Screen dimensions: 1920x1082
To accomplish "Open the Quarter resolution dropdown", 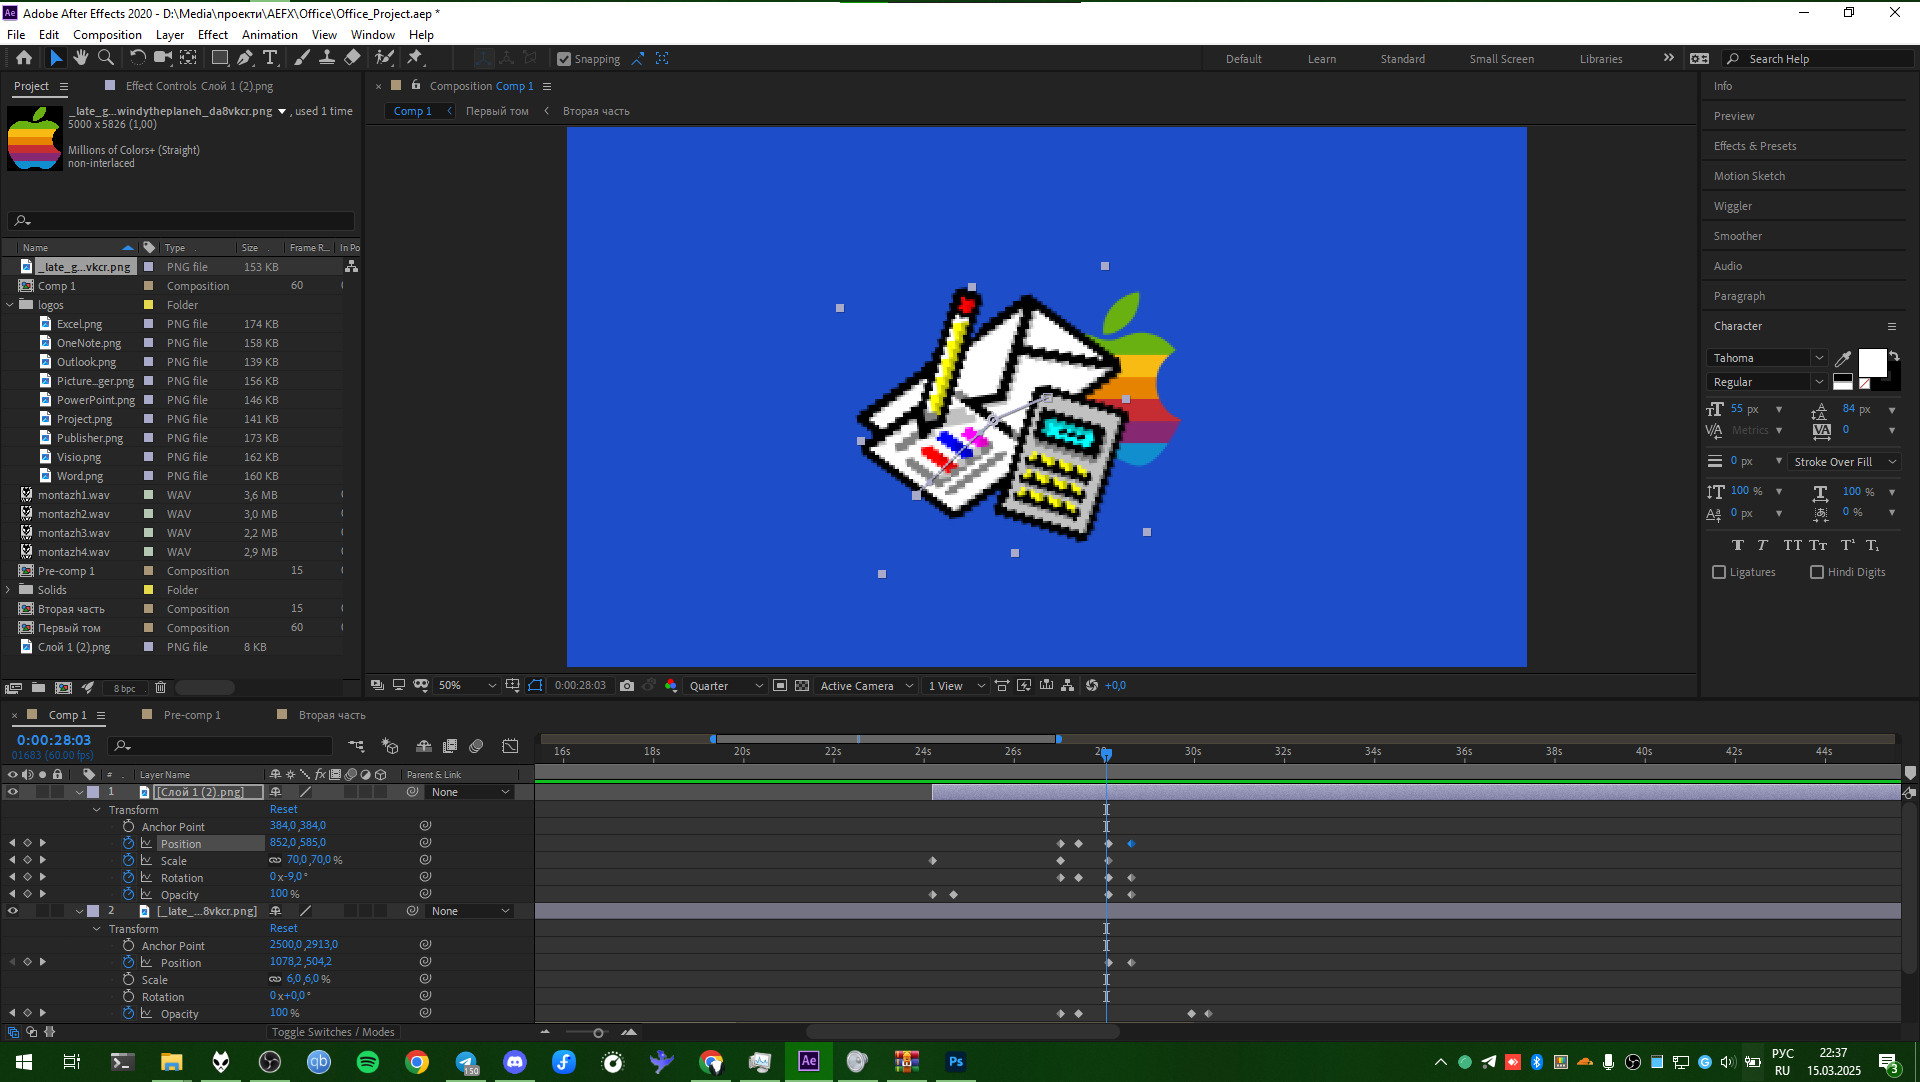I will 726,686.
